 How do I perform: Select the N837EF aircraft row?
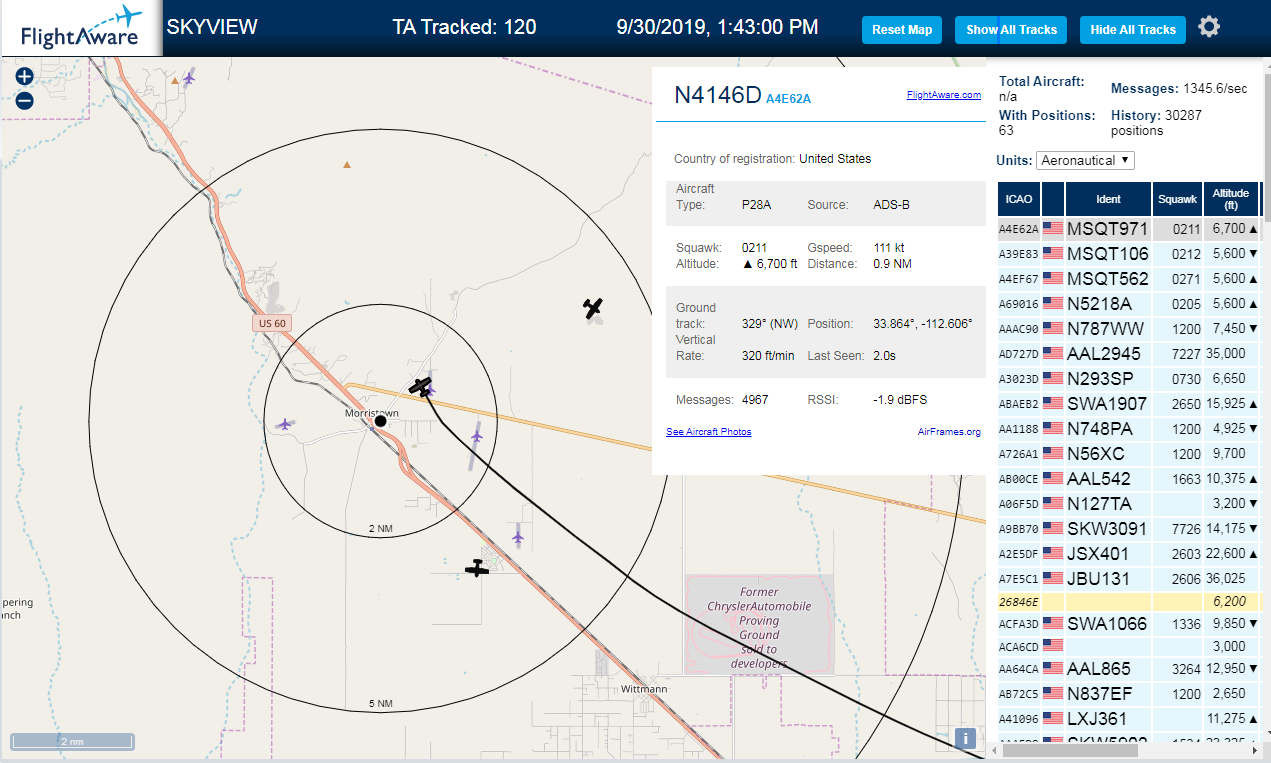[1129, 694]
